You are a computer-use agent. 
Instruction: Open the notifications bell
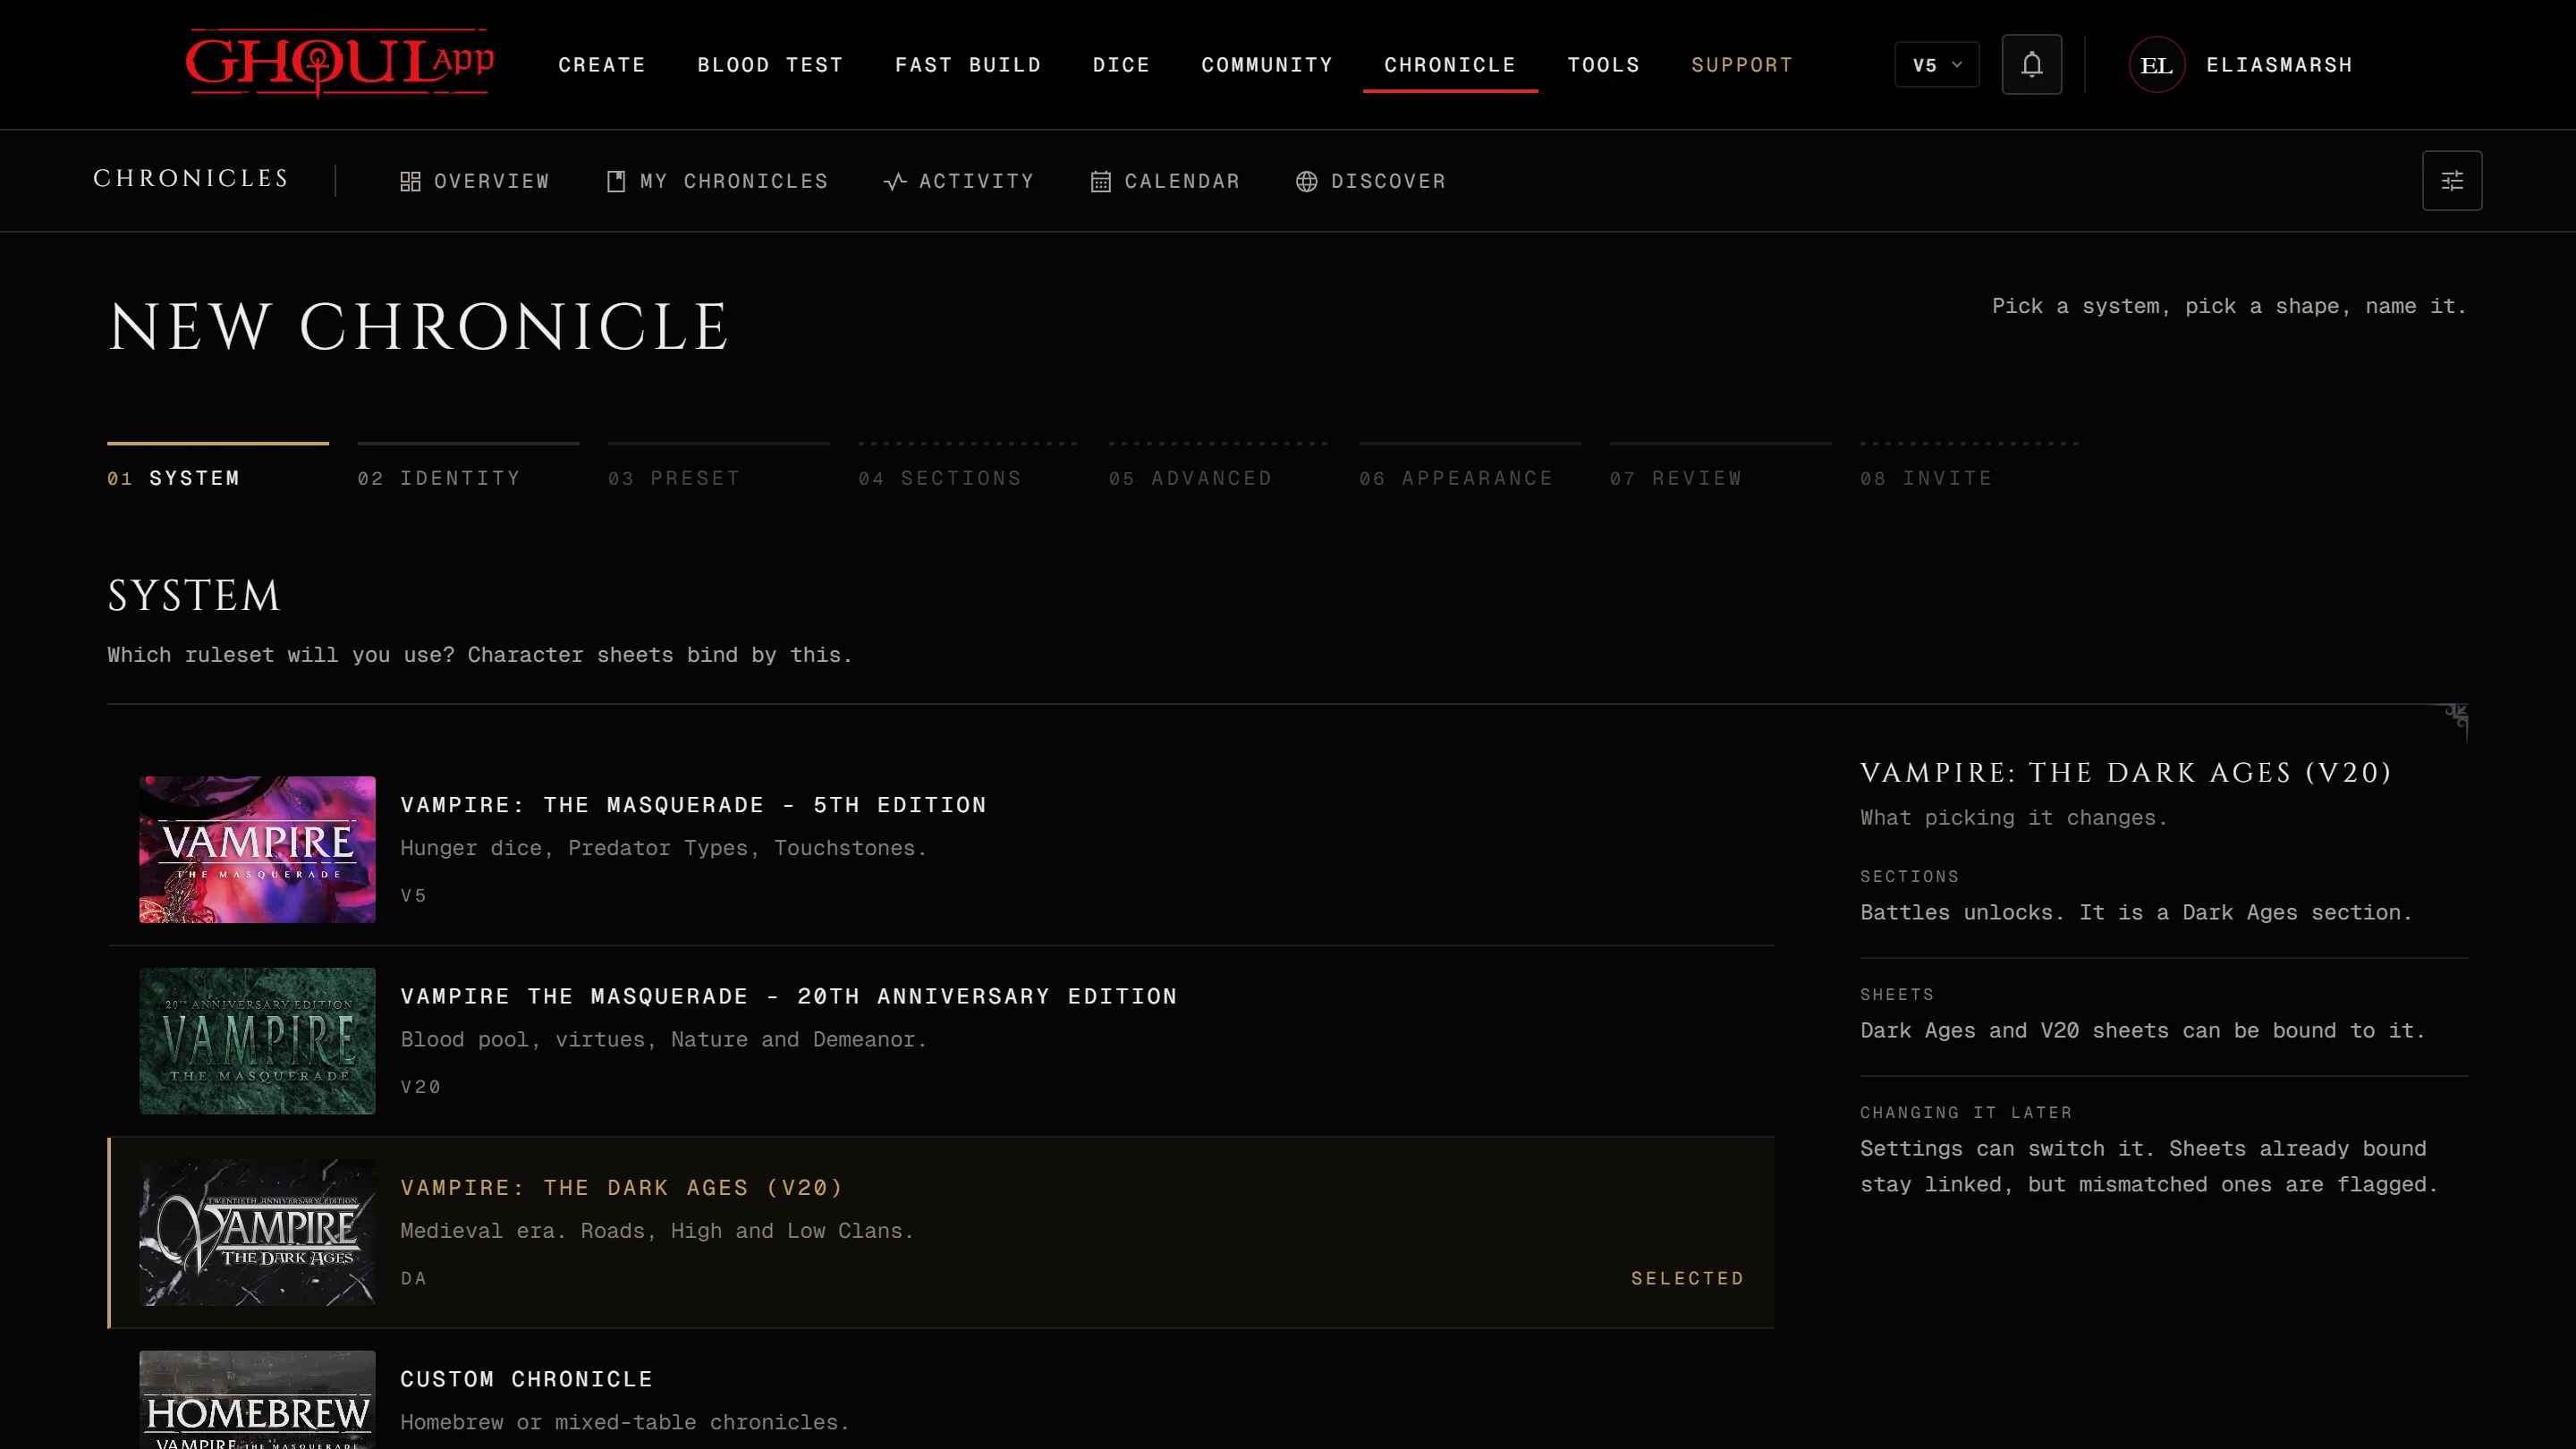coord(2031,65)
